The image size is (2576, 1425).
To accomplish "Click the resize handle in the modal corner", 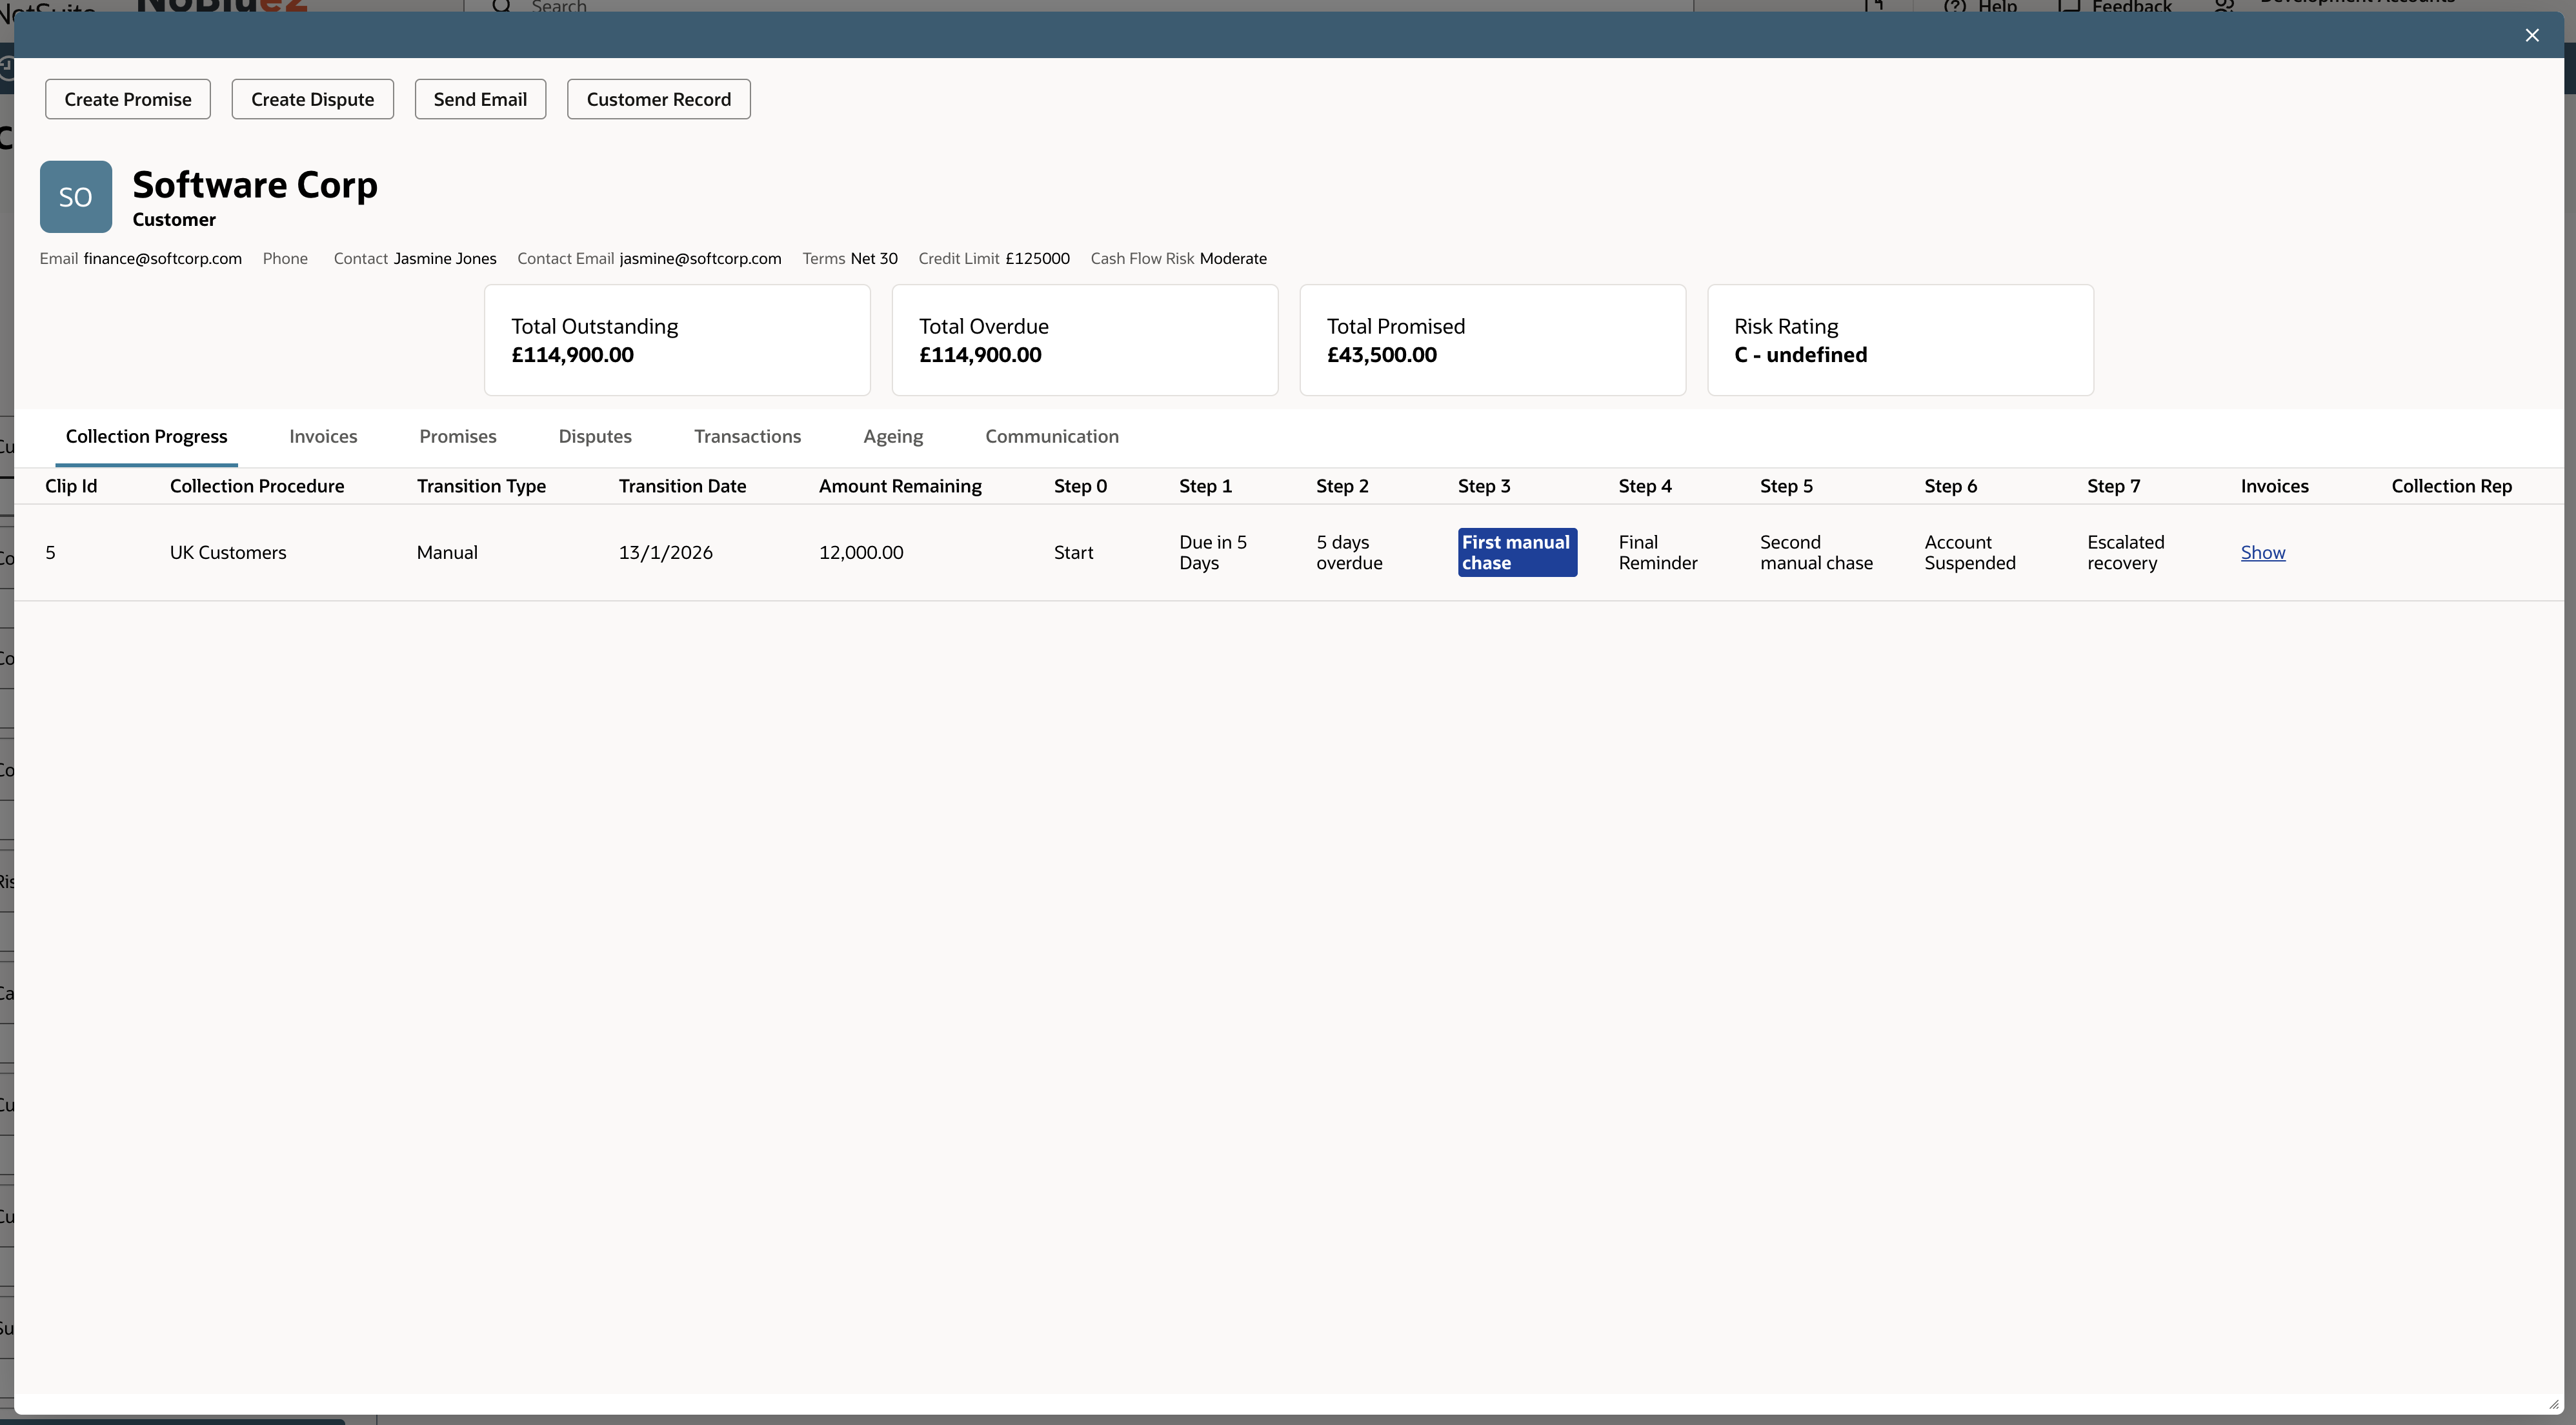I will tap(2553, 1404).
